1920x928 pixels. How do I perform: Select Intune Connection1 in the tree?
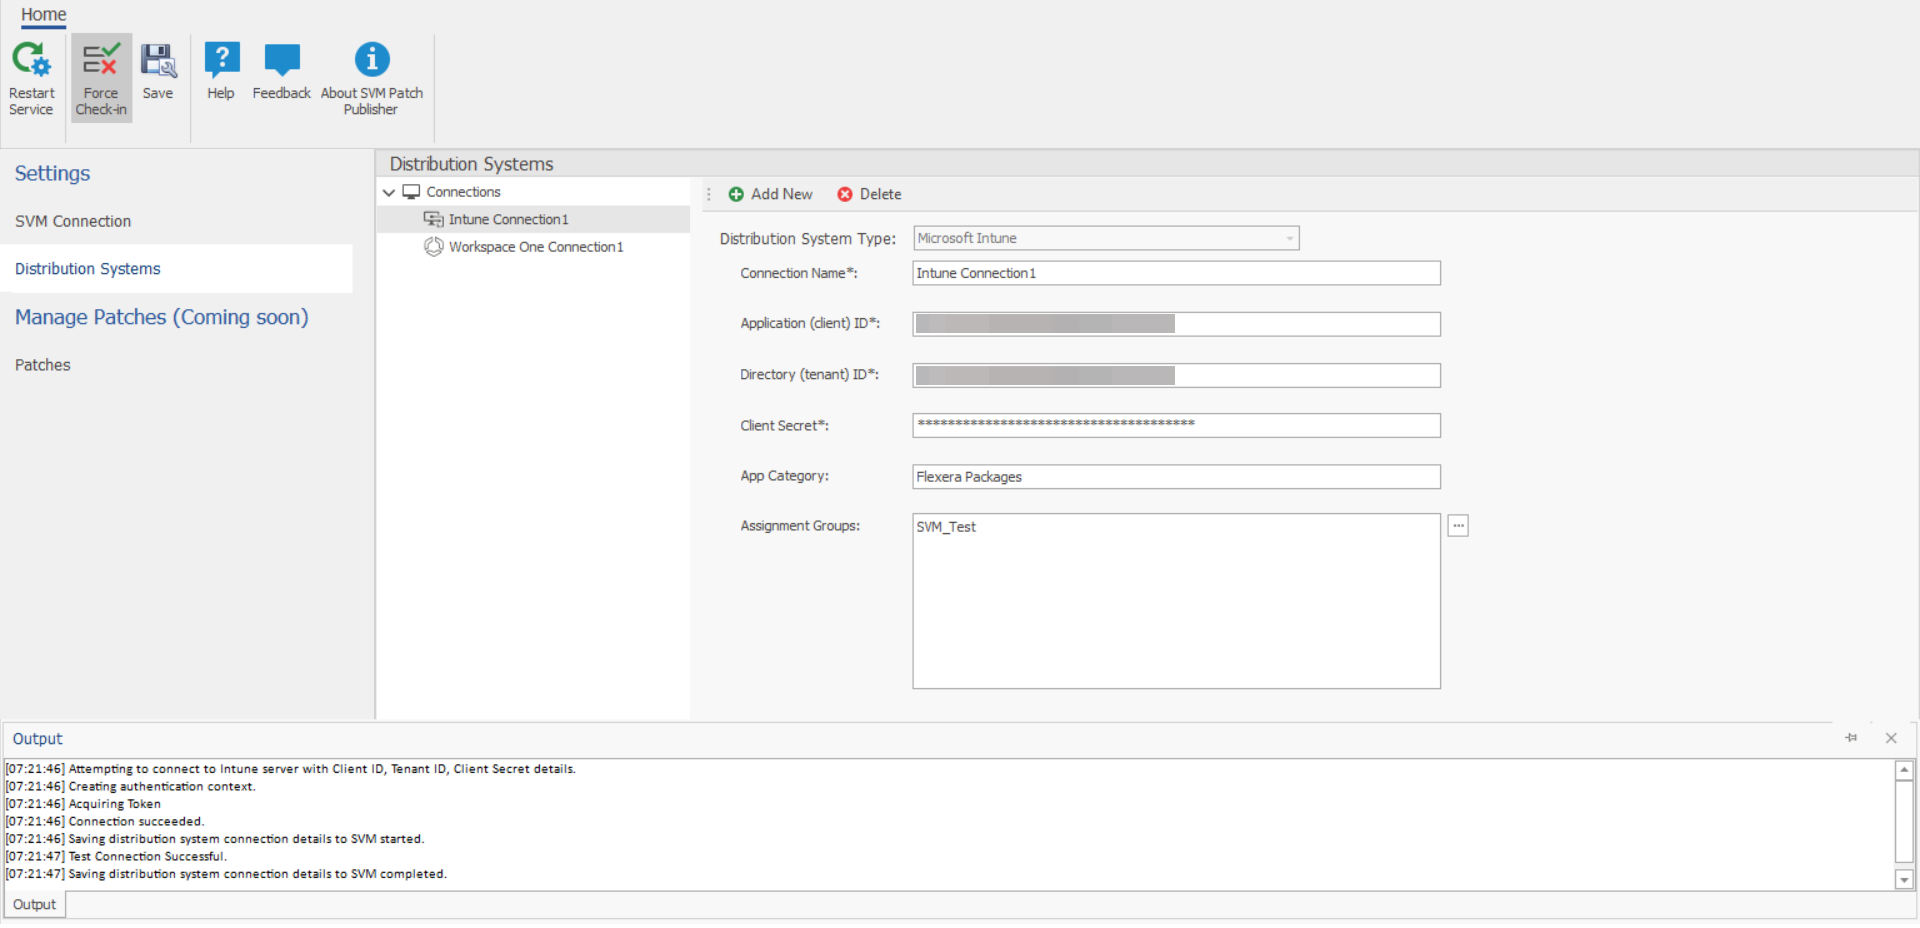tap(508, 219)
